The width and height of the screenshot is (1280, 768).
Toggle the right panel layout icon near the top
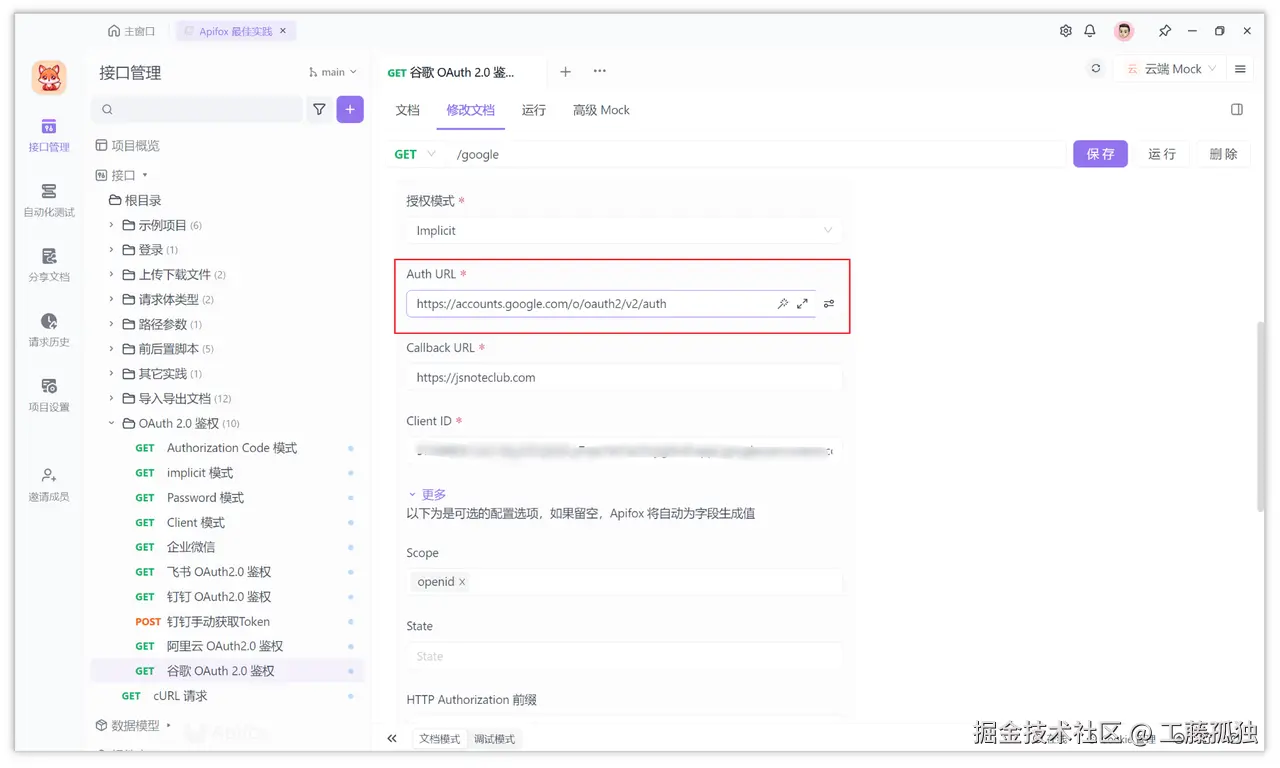point(1236,109)
